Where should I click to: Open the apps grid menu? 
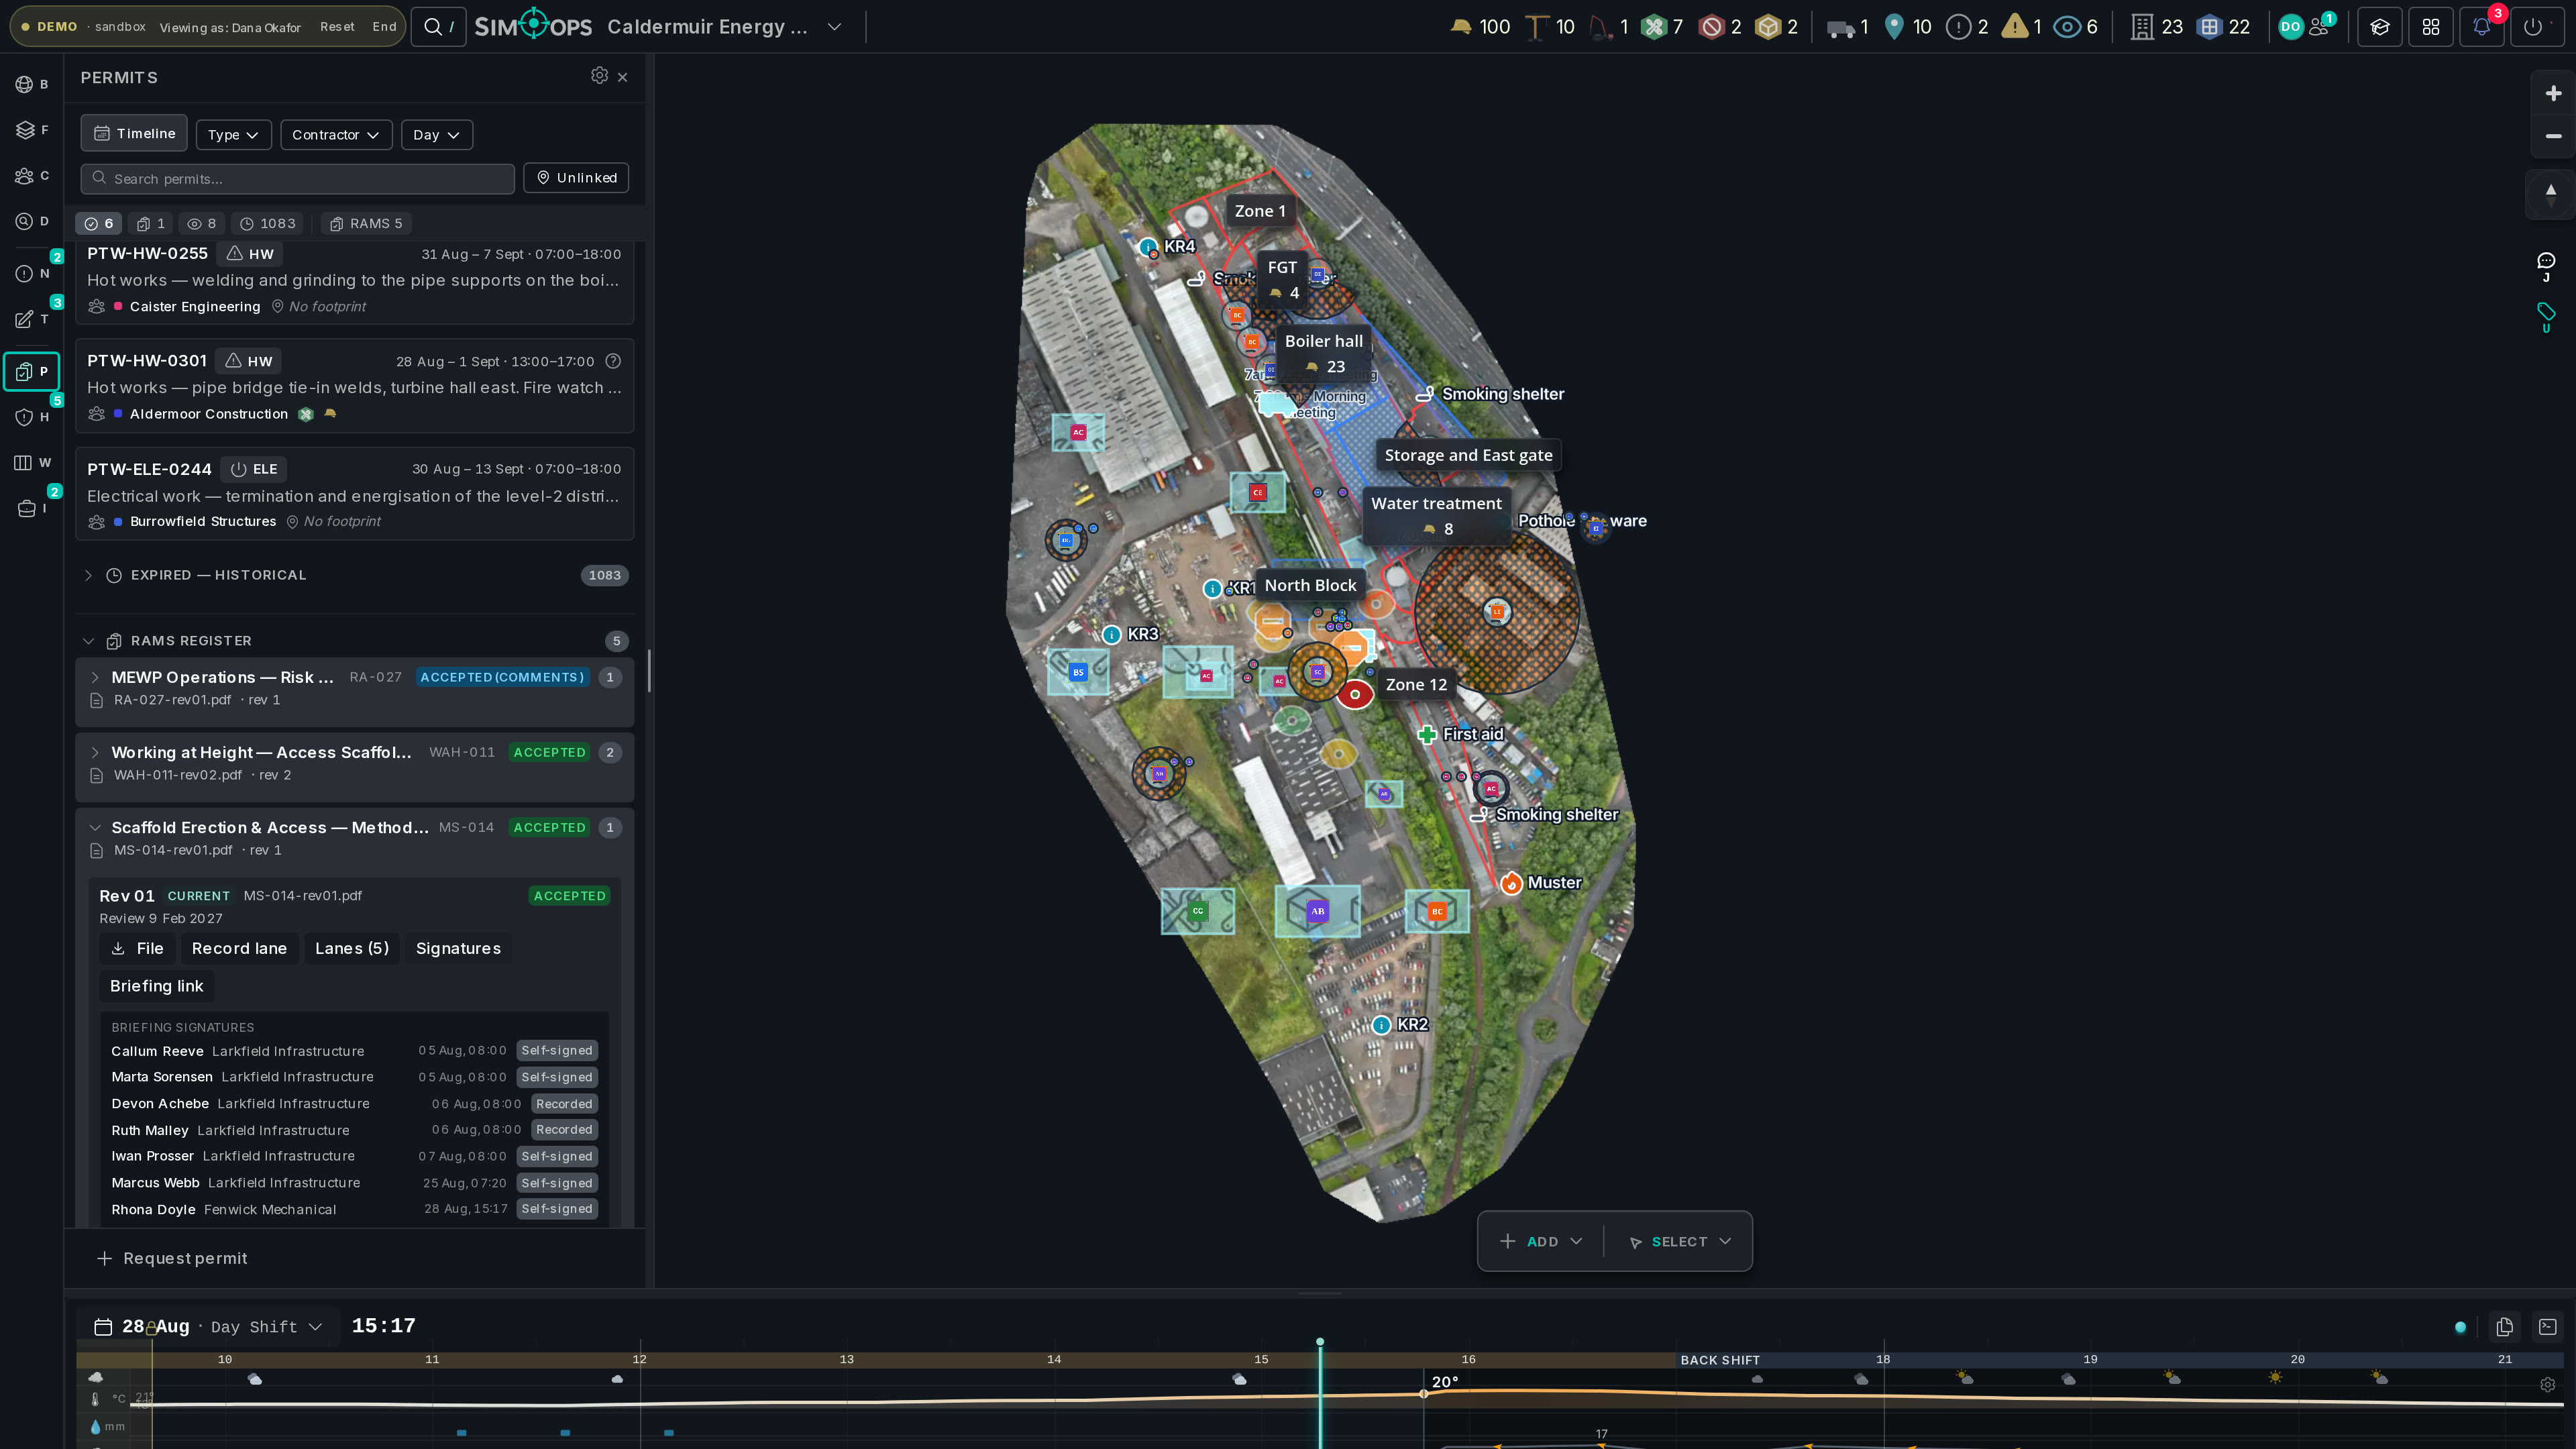[2431, 27]
